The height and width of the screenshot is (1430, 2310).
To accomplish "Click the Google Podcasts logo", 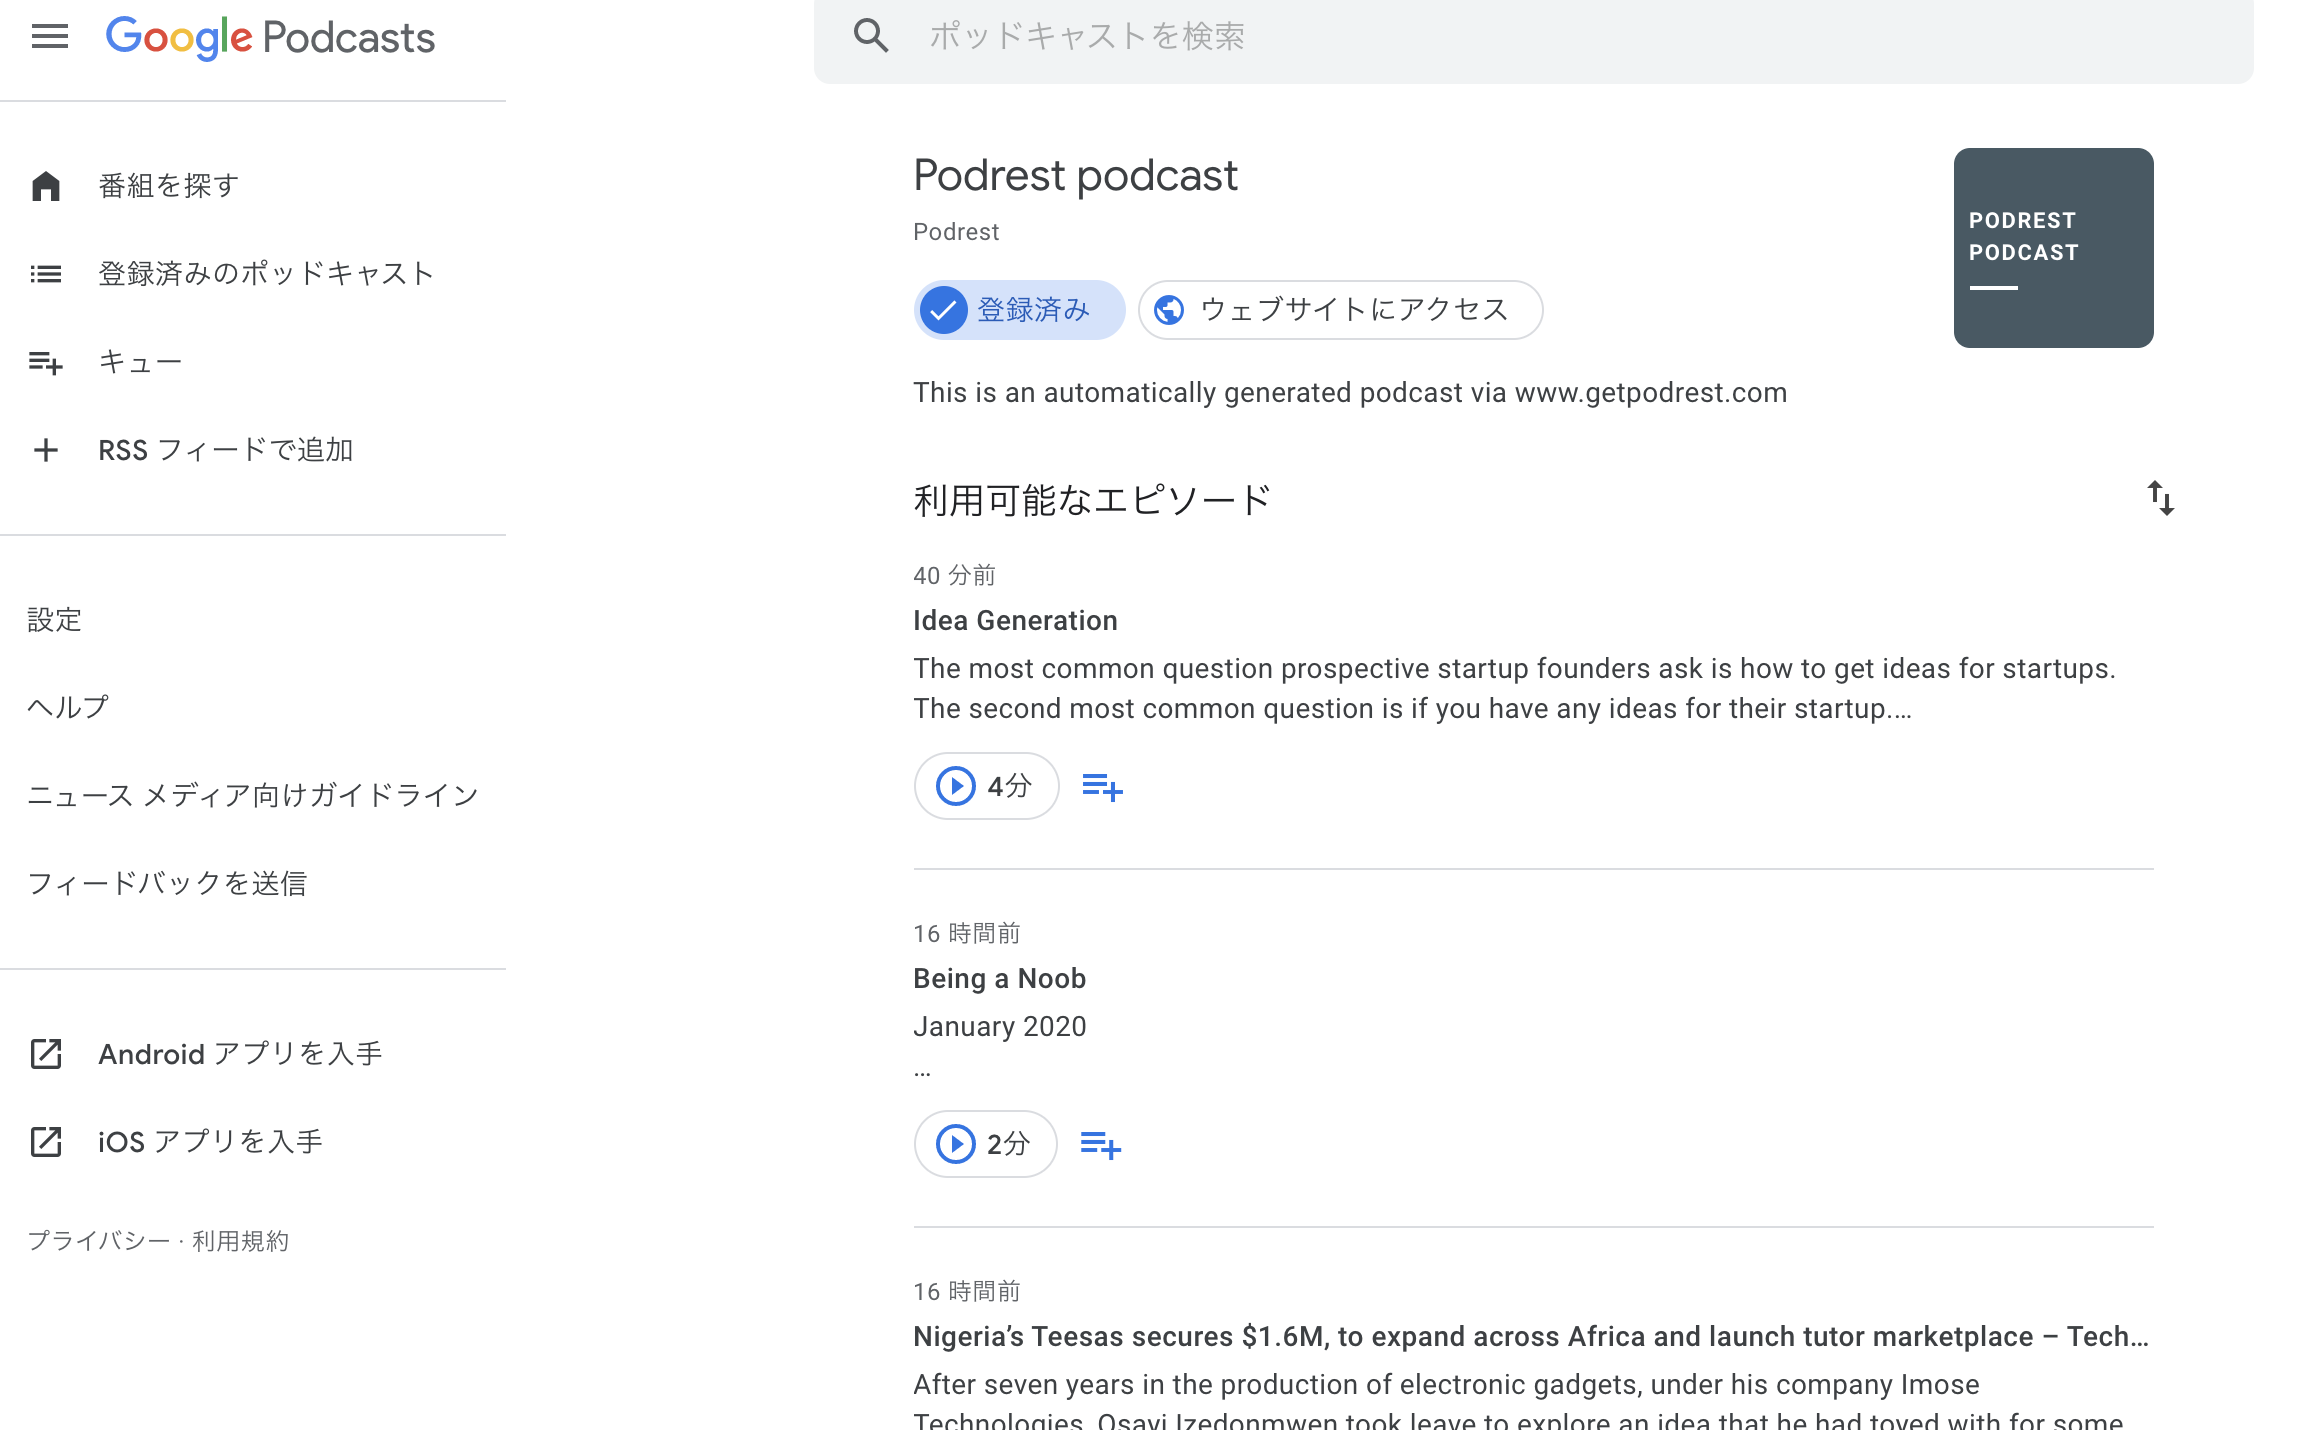I will 270,38.
